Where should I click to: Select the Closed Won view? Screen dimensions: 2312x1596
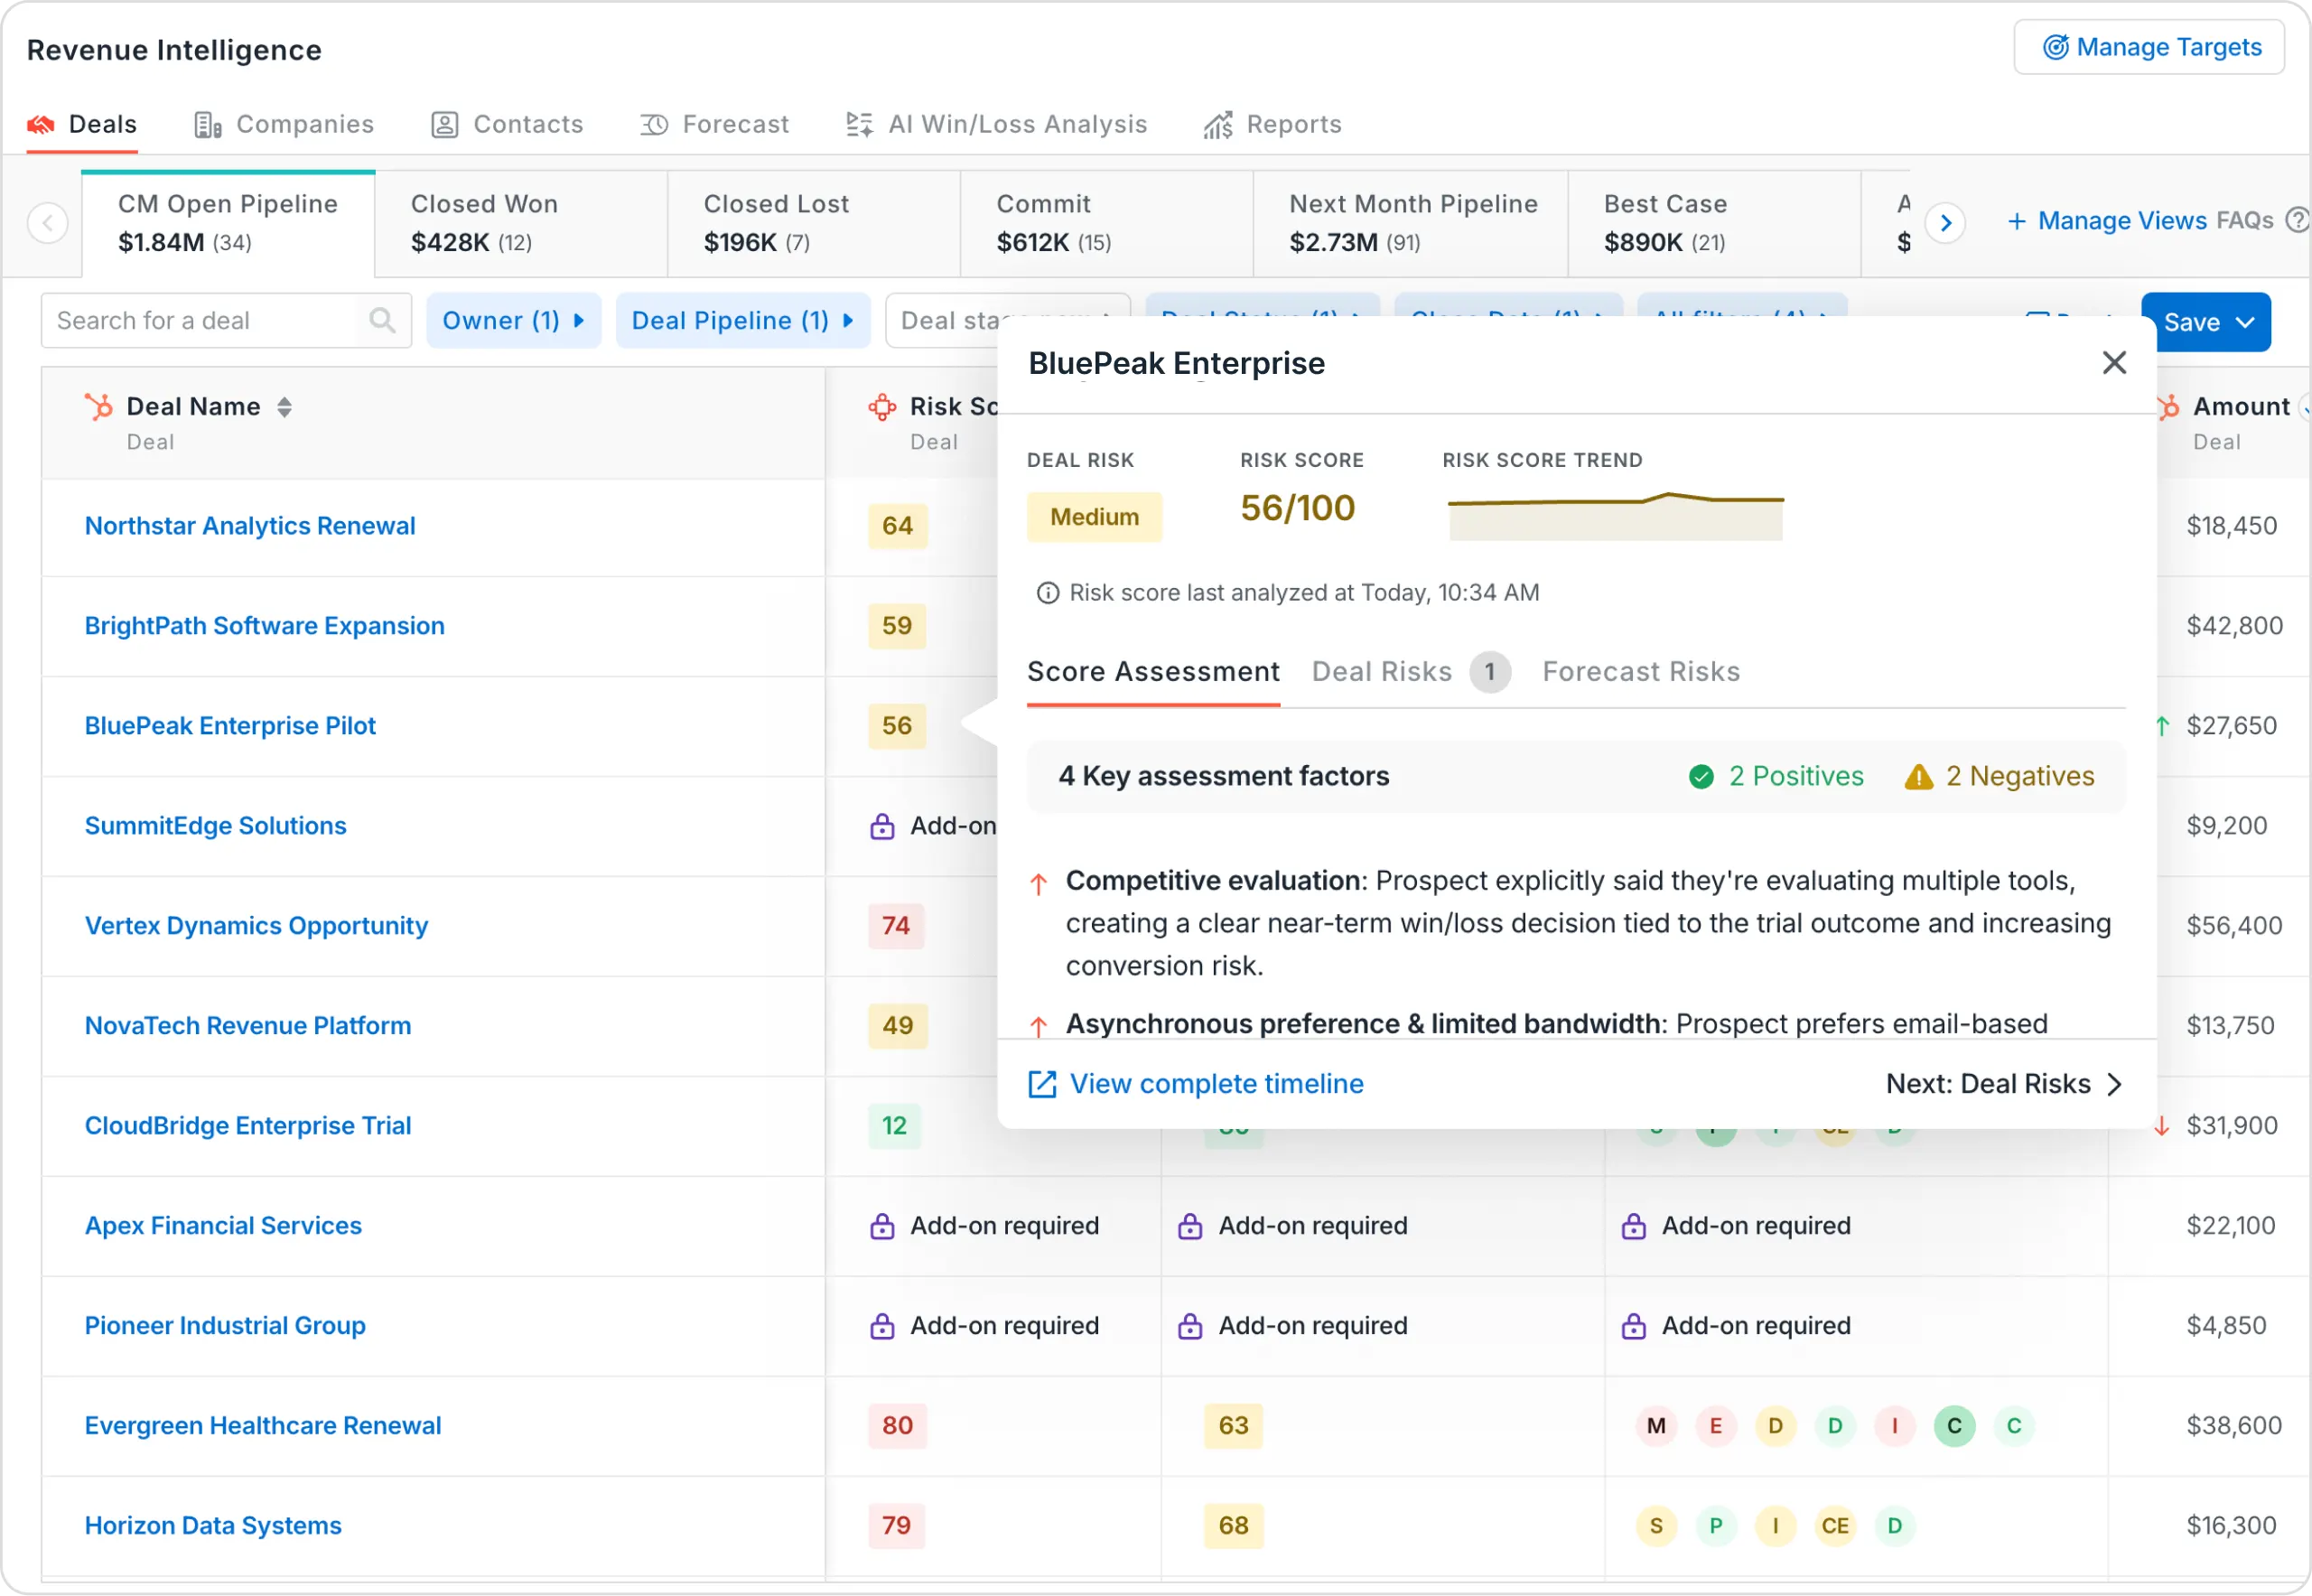tap(521, 223)
